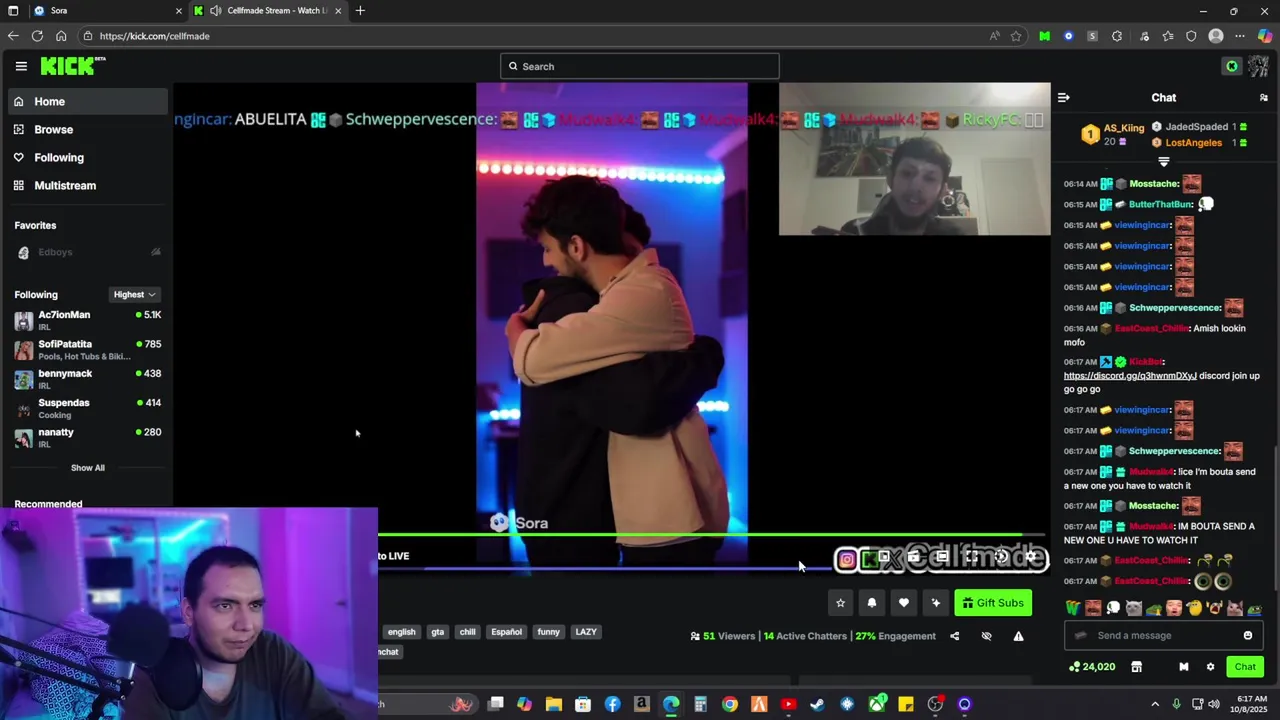
Task: Open browser Settings and more menu
Action: 1240,36
